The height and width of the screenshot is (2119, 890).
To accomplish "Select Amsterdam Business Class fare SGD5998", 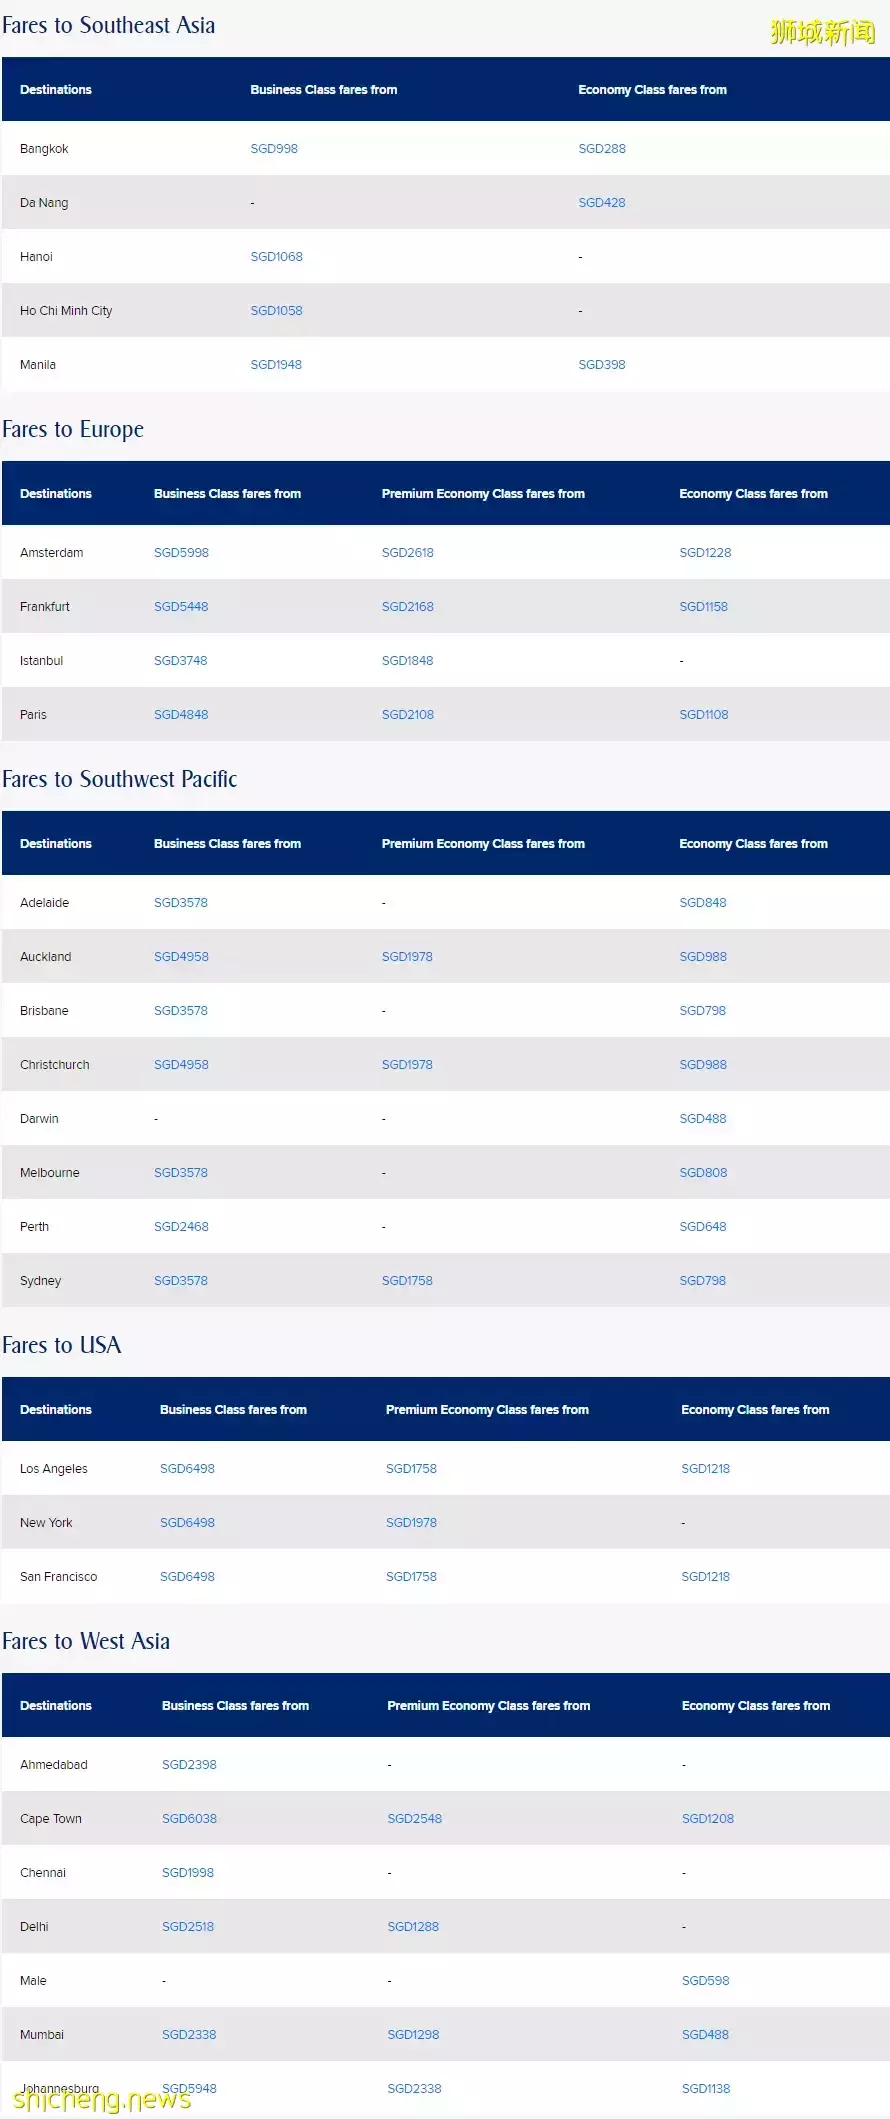I will tap(181, 553).
